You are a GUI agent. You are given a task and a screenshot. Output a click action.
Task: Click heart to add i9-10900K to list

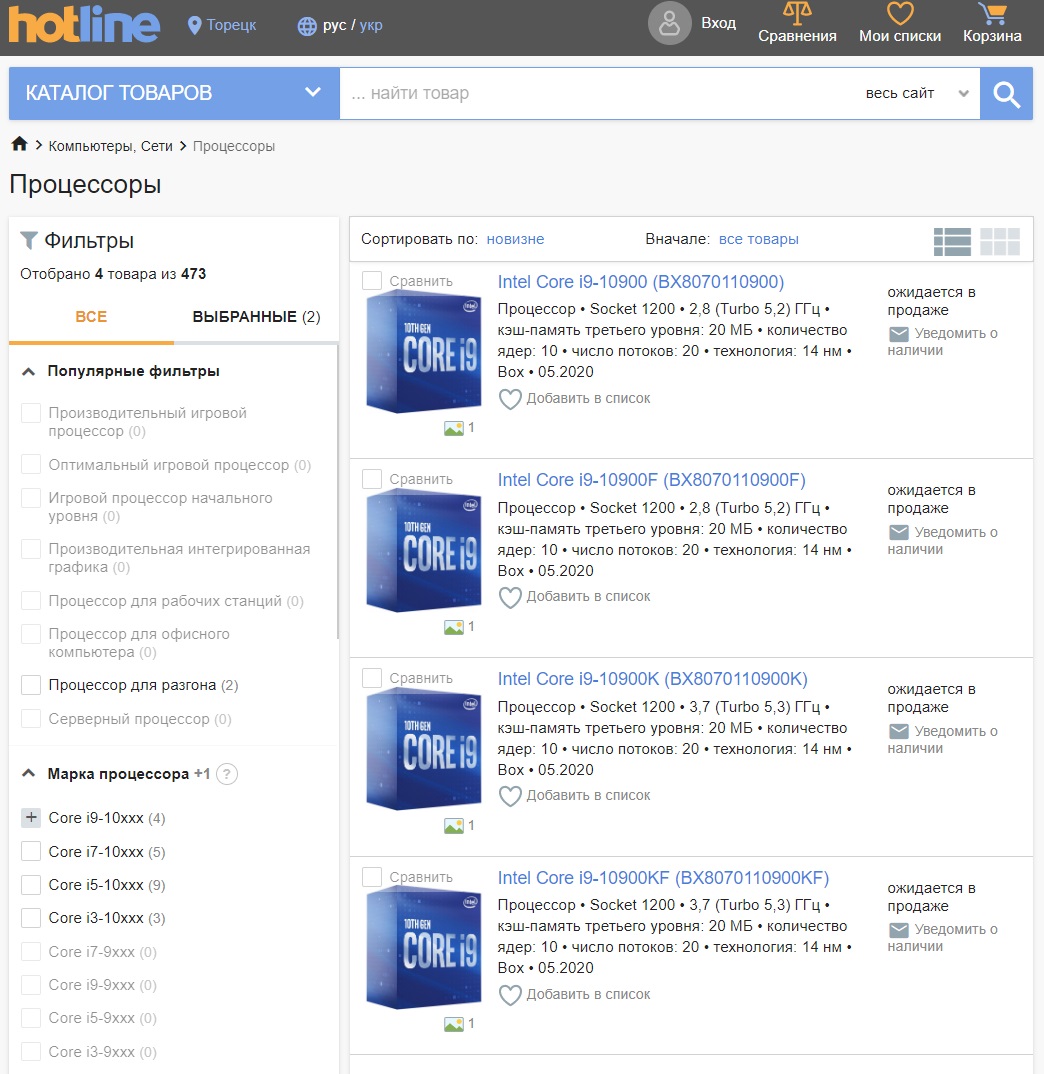point(510,797)
